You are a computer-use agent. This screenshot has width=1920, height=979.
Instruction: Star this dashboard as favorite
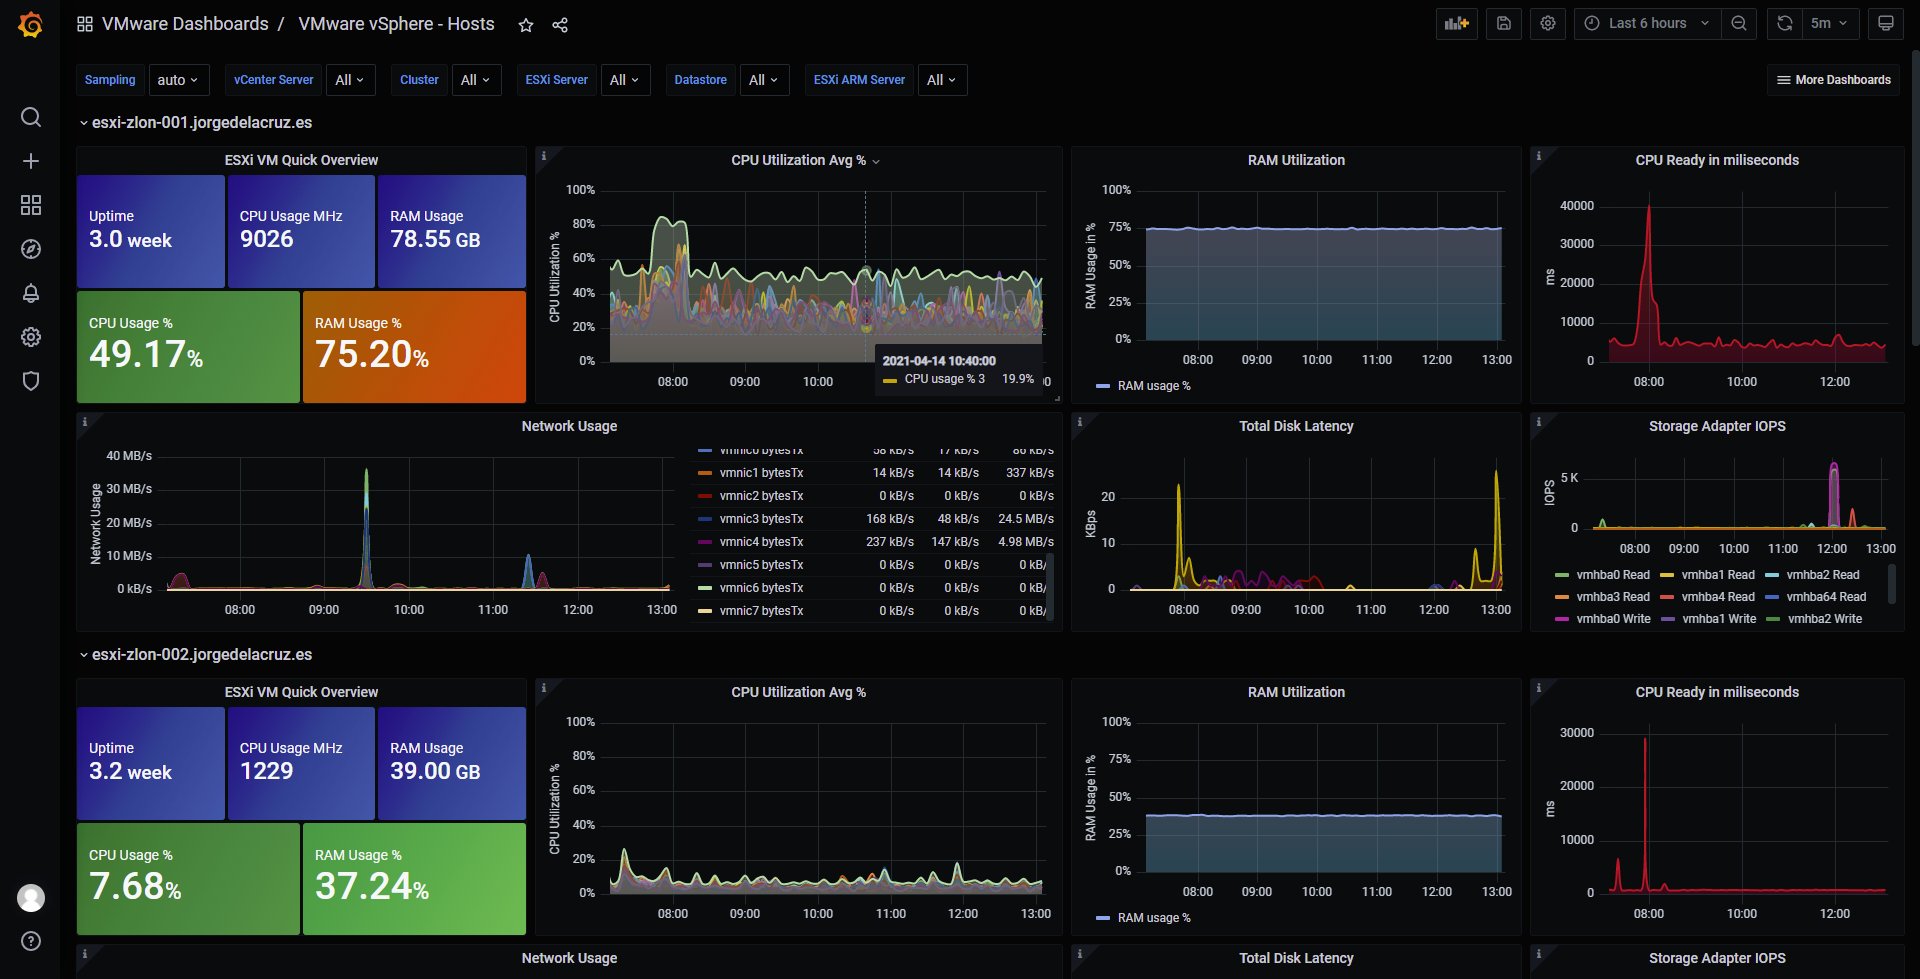click(x=526, y=25)
